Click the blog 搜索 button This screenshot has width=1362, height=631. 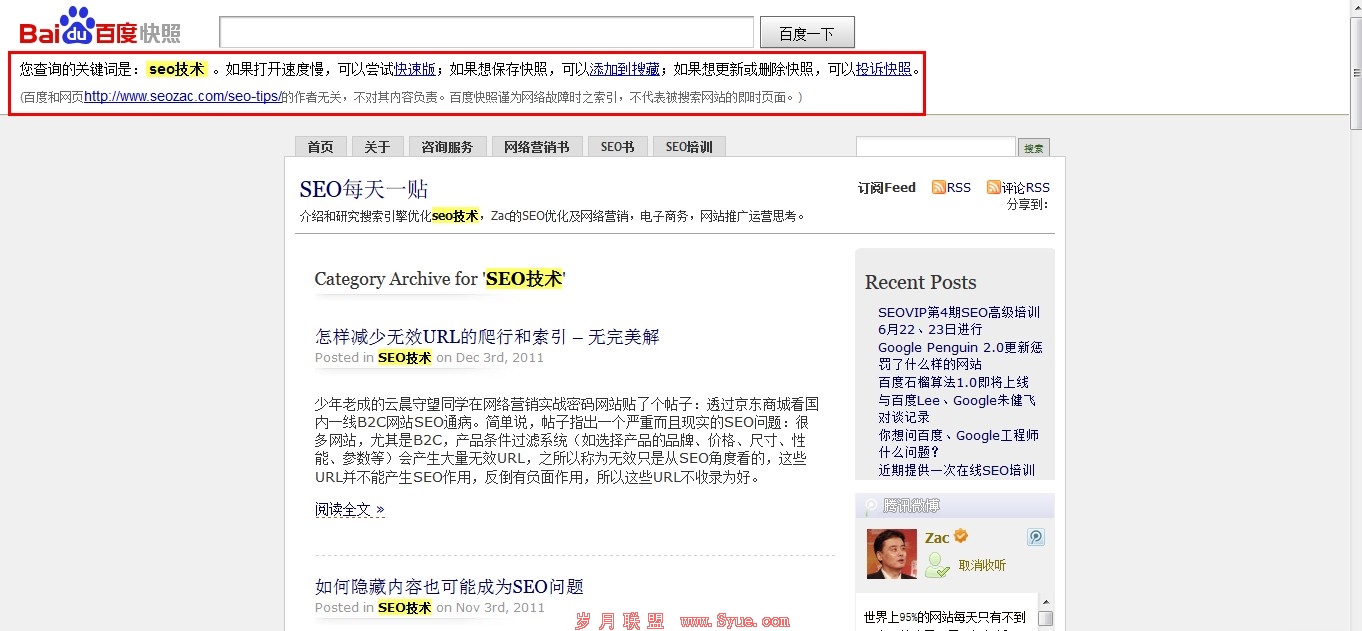(x=1034, y=148)
